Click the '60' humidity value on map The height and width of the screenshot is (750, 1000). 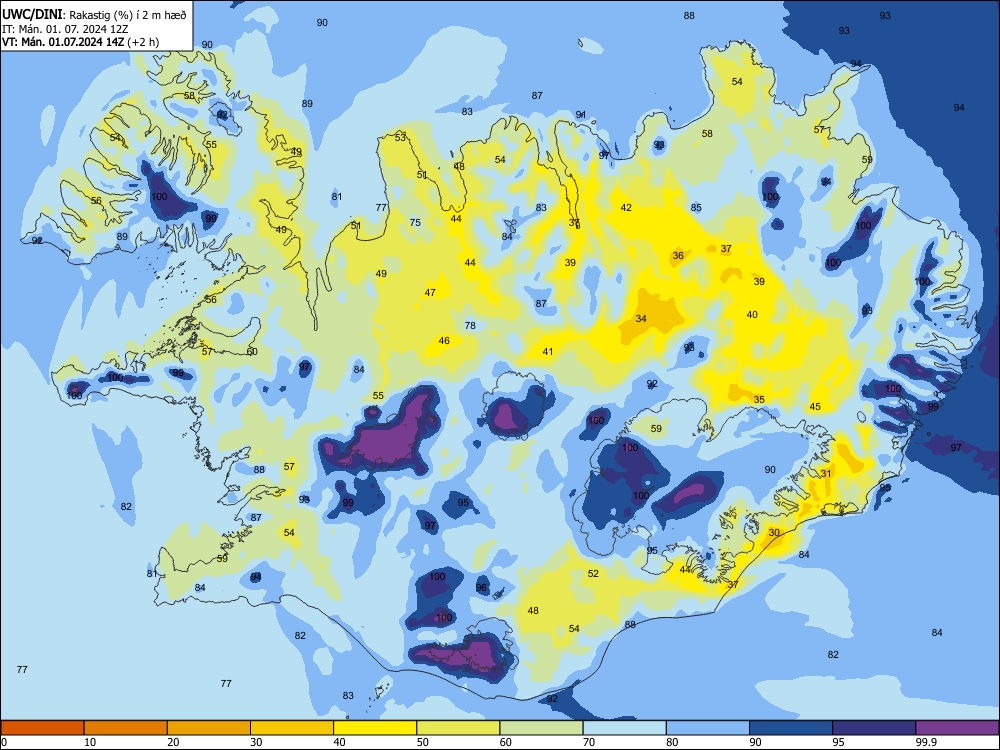[252, 351]
